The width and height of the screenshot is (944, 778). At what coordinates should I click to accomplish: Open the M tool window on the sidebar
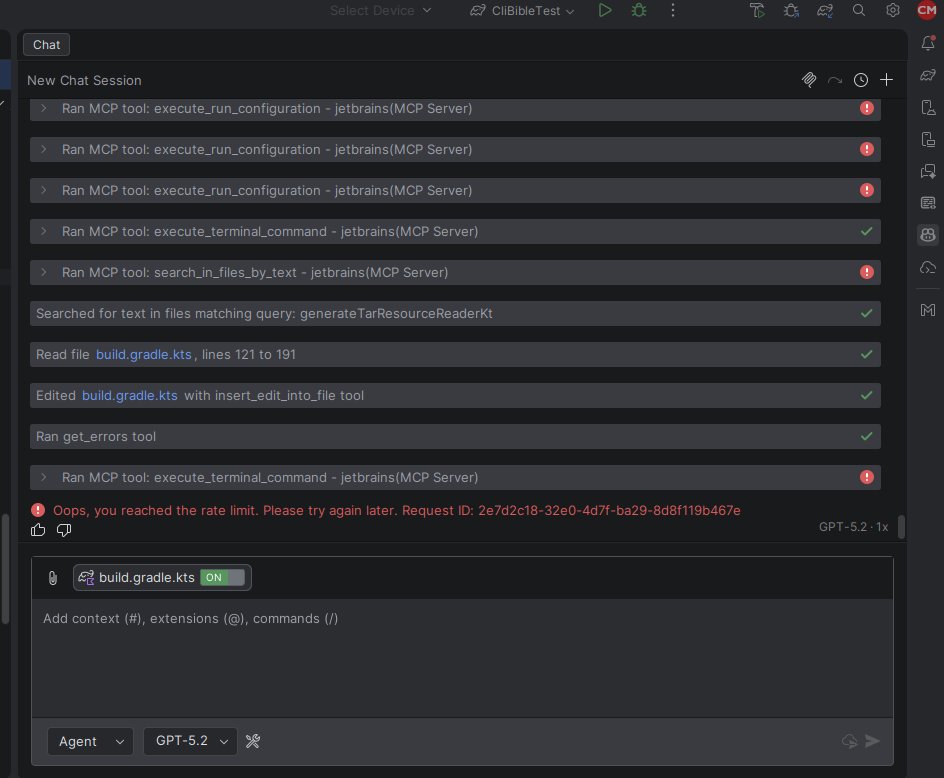928,310
